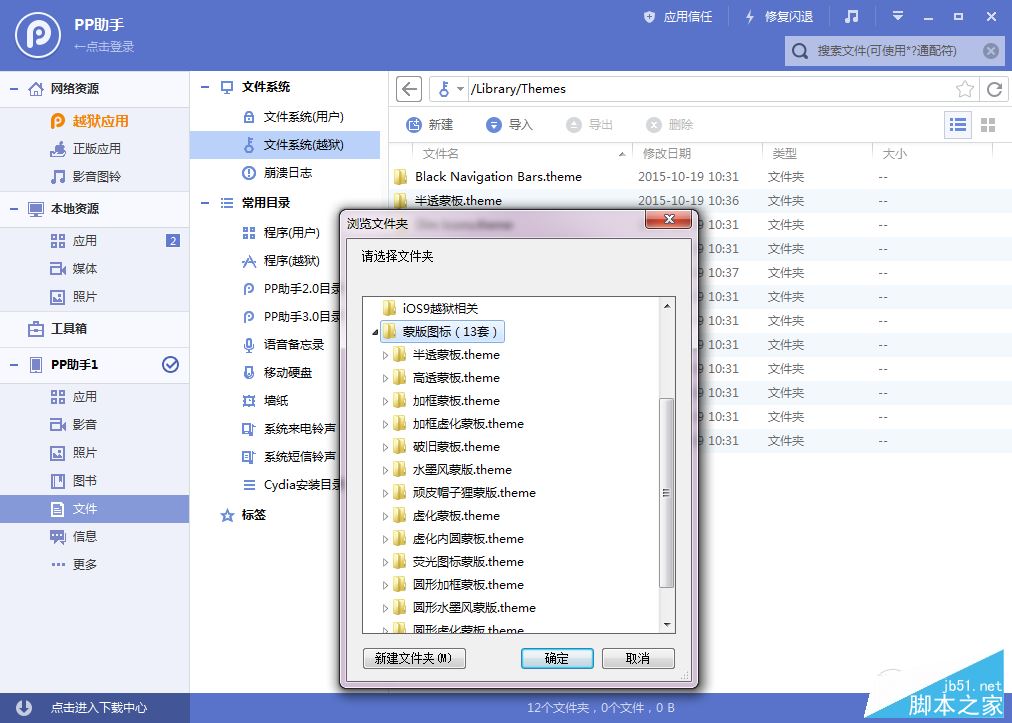Expand 水墨风蒙版.theme folder in dialog
The image size is (1012, 723).
[385, 470]
